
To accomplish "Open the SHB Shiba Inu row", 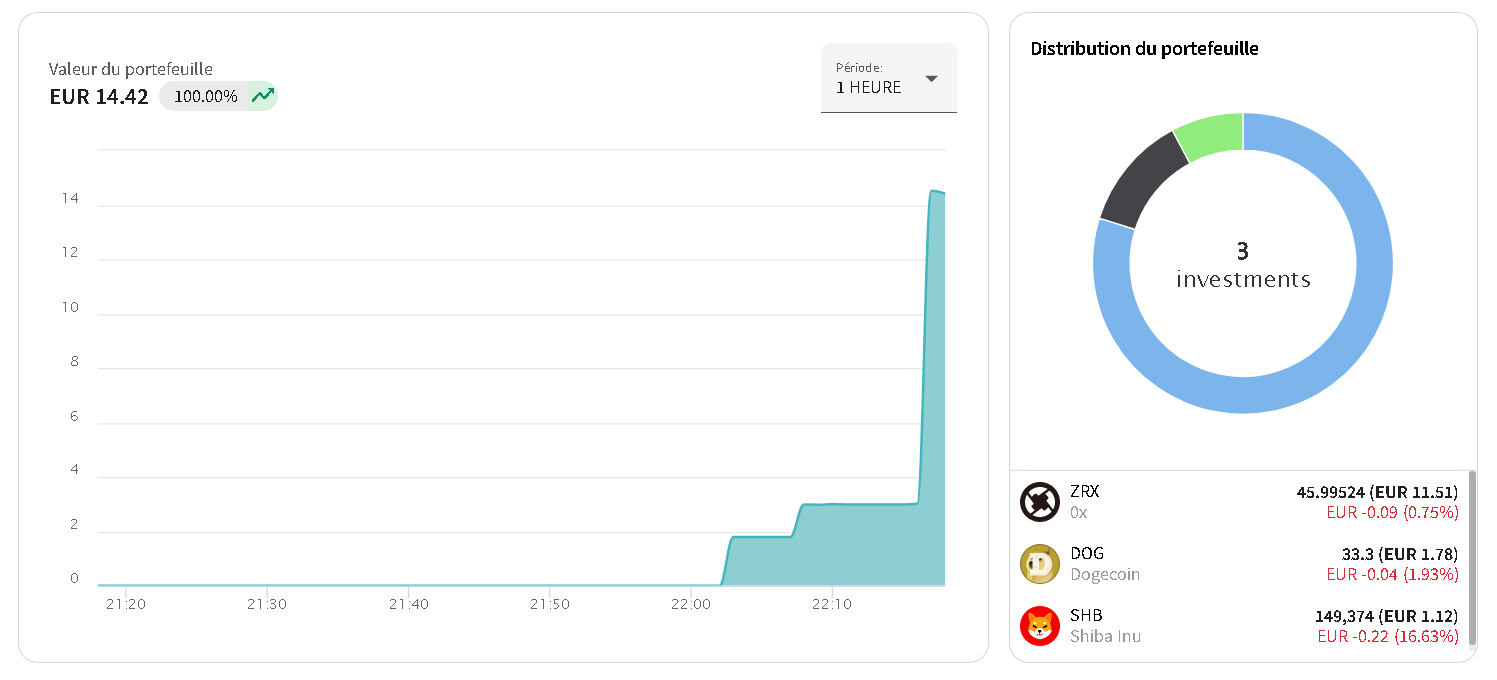I will (1239, 626).
